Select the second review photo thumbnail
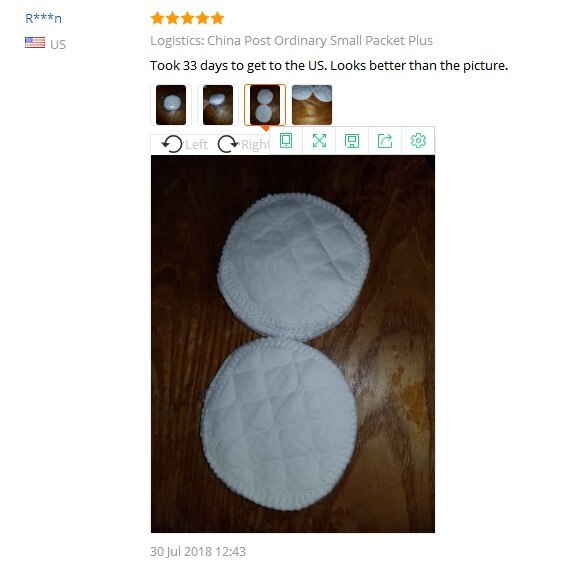 click(x=218, y=105)
